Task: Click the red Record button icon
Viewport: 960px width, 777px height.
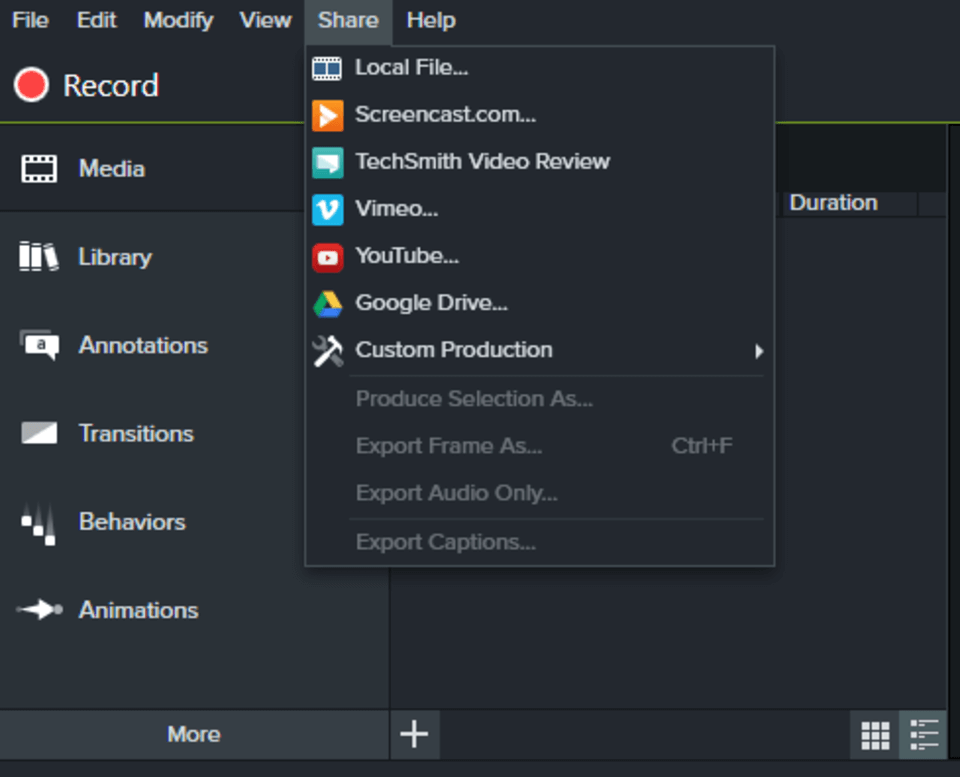Action: (31, 85)
